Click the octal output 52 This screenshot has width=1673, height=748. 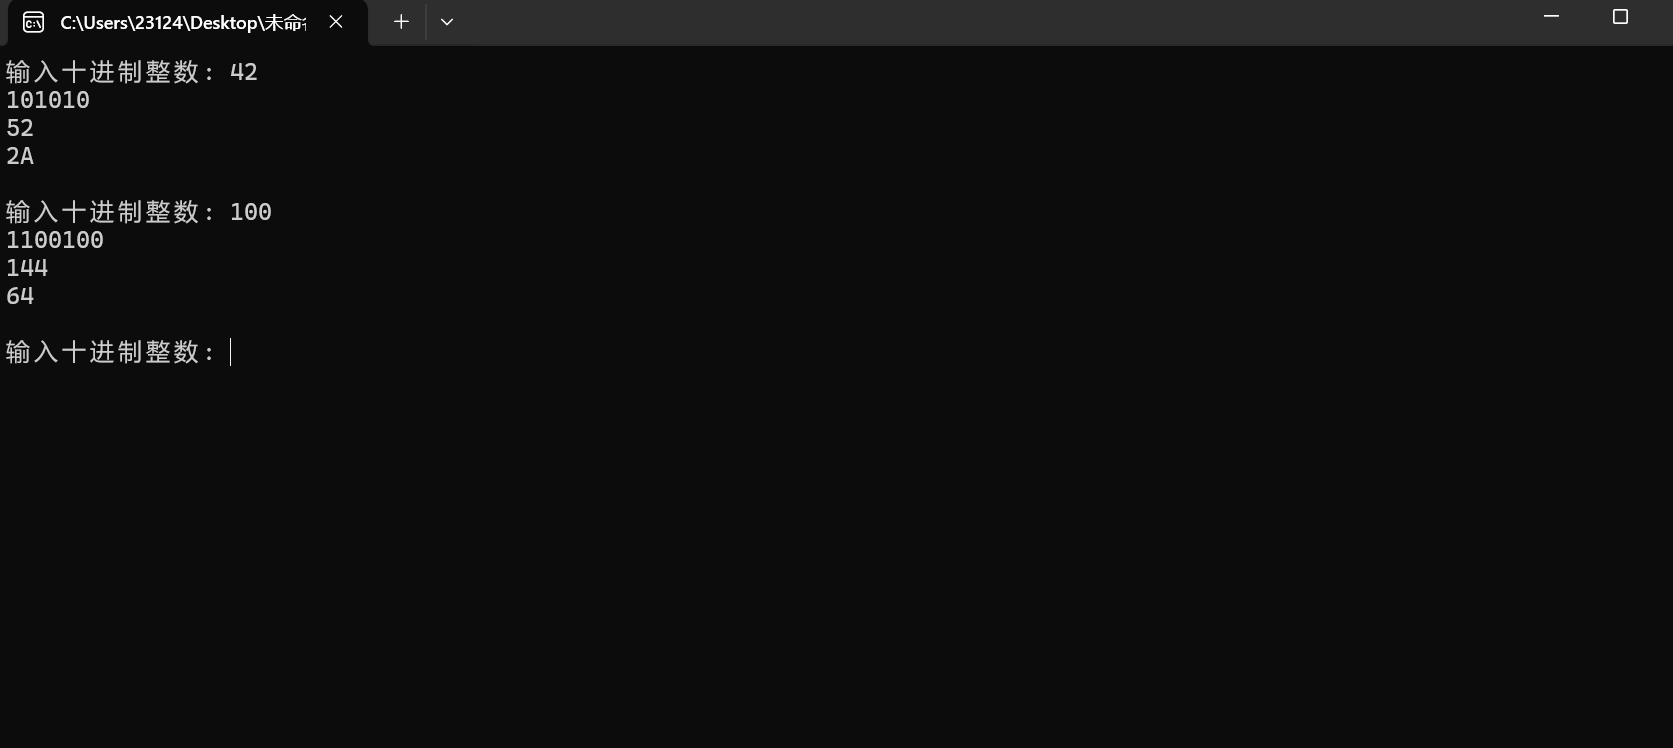(20, 128)
